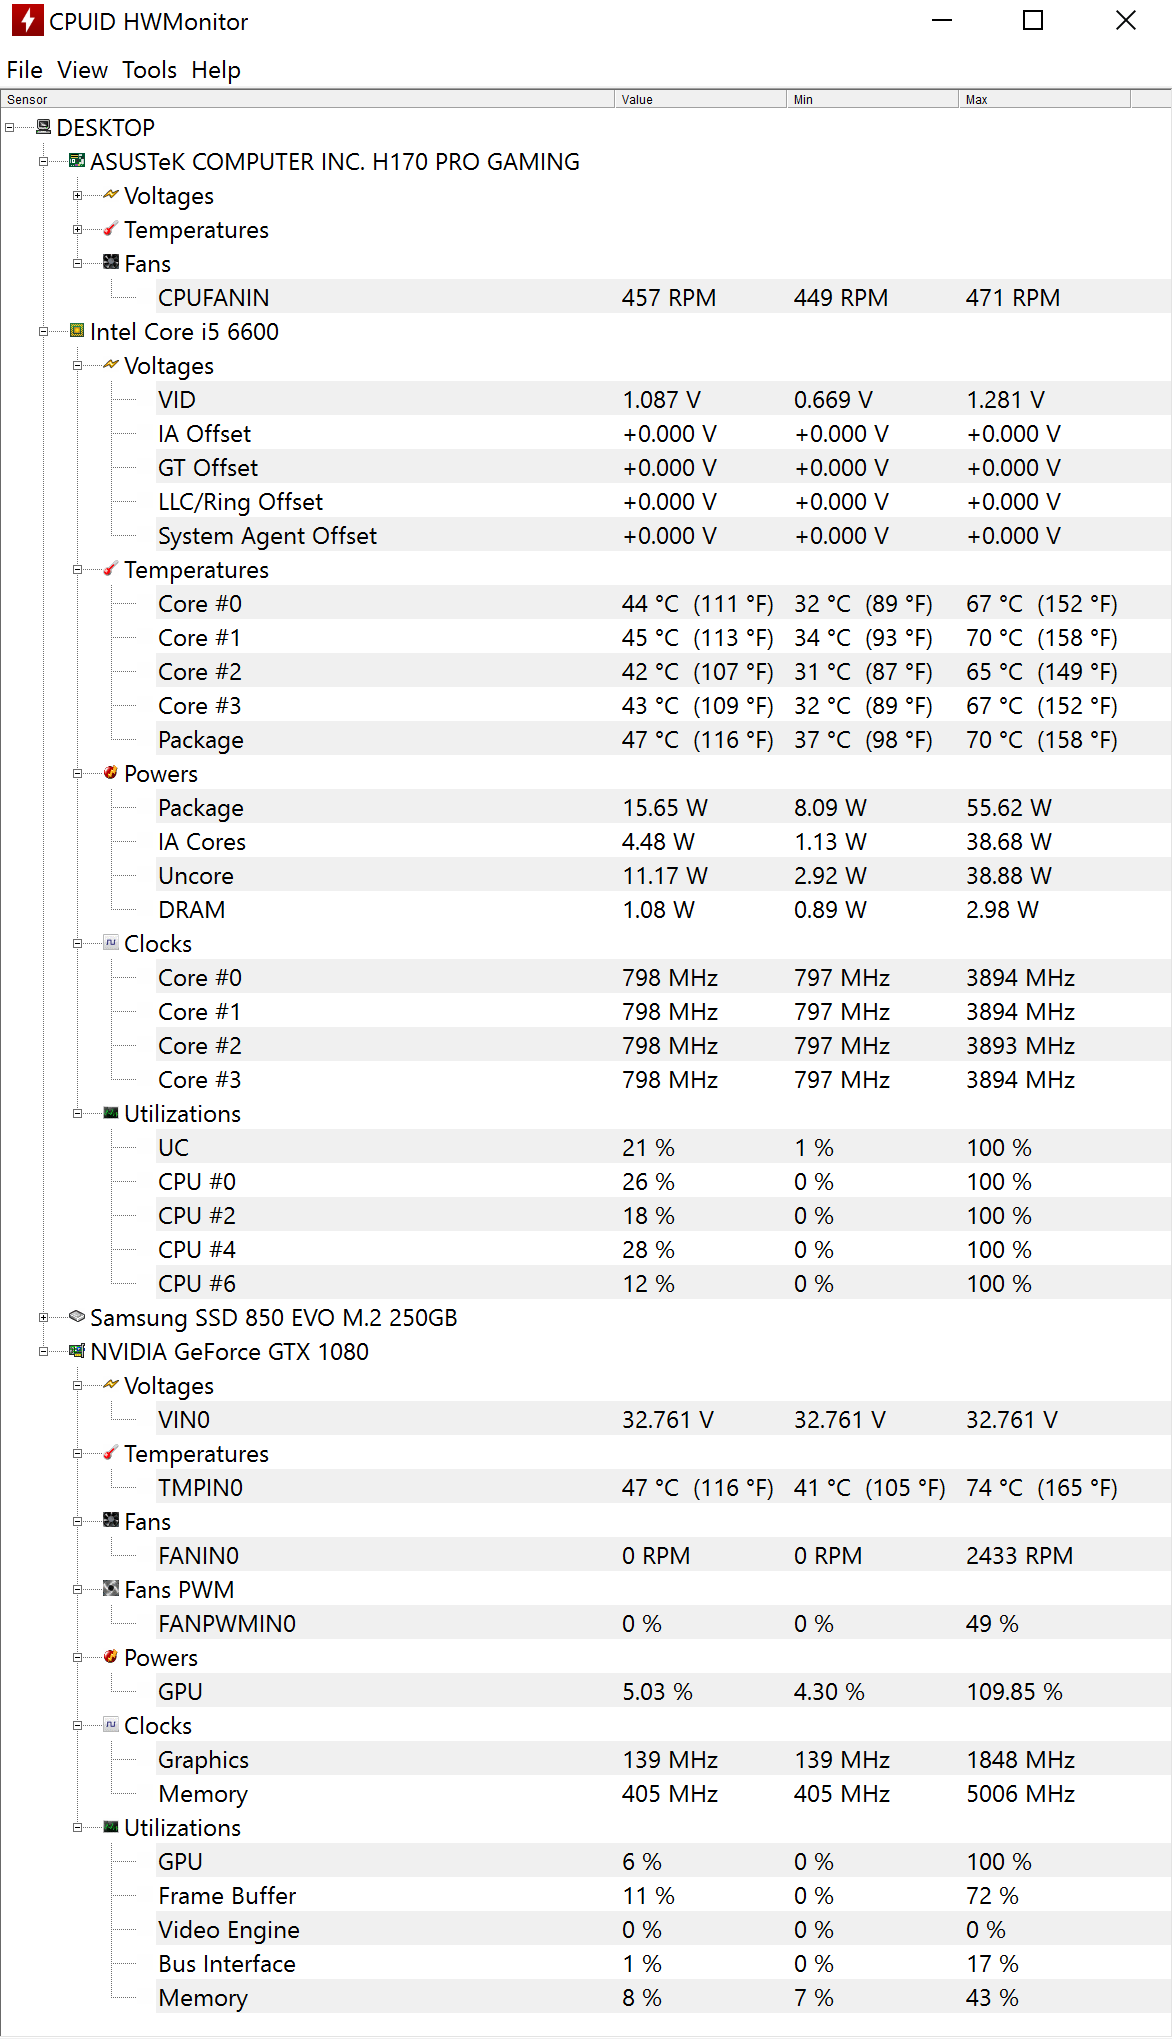
Task: Click the GPU Utilizations icon
Action: pyautogui.click(x=111, y=1827)
